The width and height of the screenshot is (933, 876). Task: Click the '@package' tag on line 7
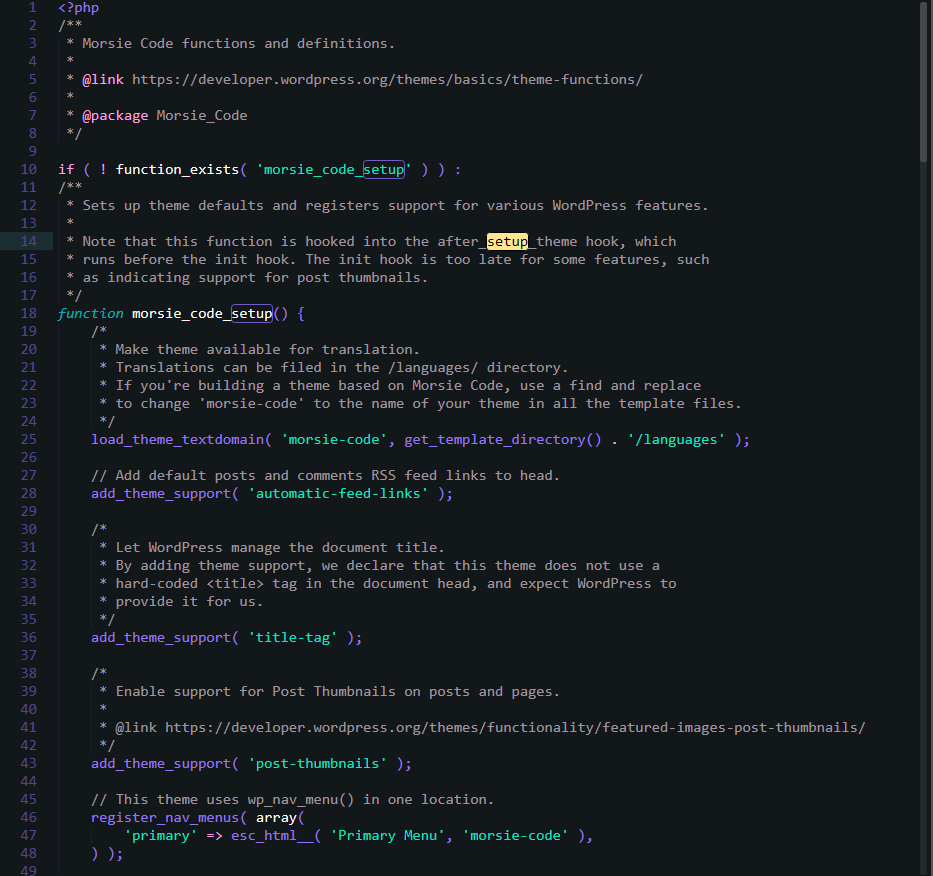coord(115,115)
